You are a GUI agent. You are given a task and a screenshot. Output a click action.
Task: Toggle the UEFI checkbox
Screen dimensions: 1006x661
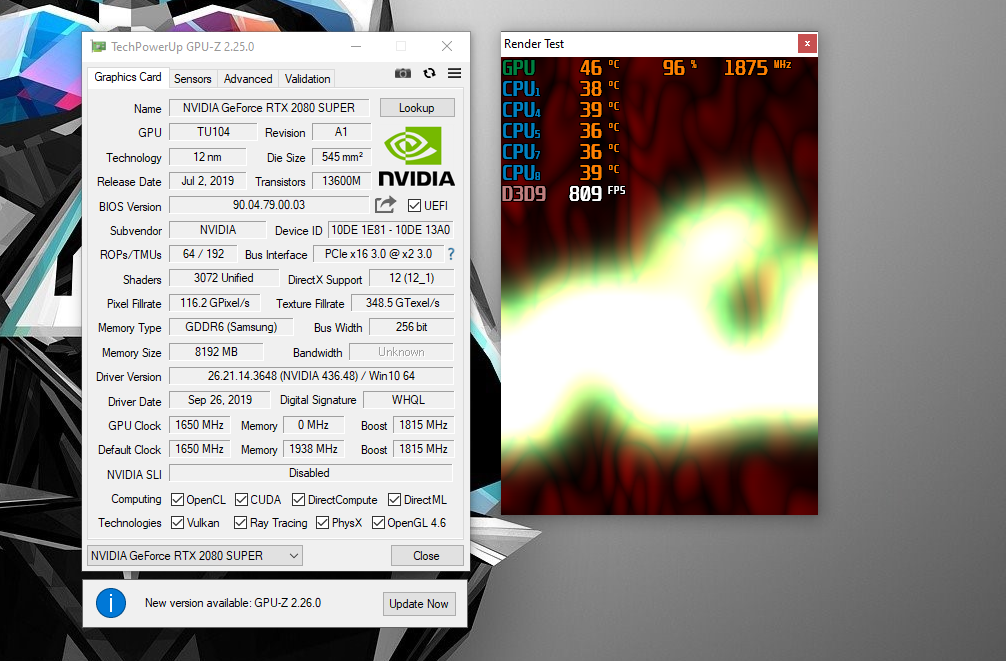[414, 205]
